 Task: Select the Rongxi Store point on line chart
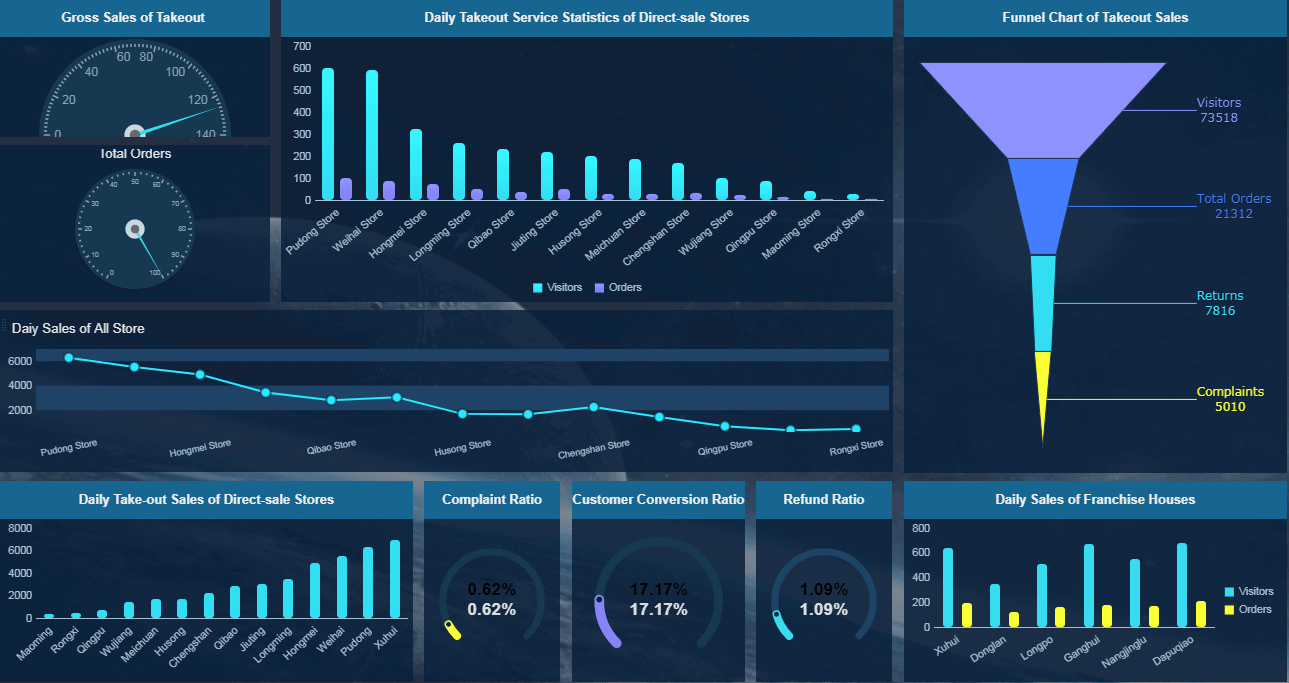[x=856, y=429]
